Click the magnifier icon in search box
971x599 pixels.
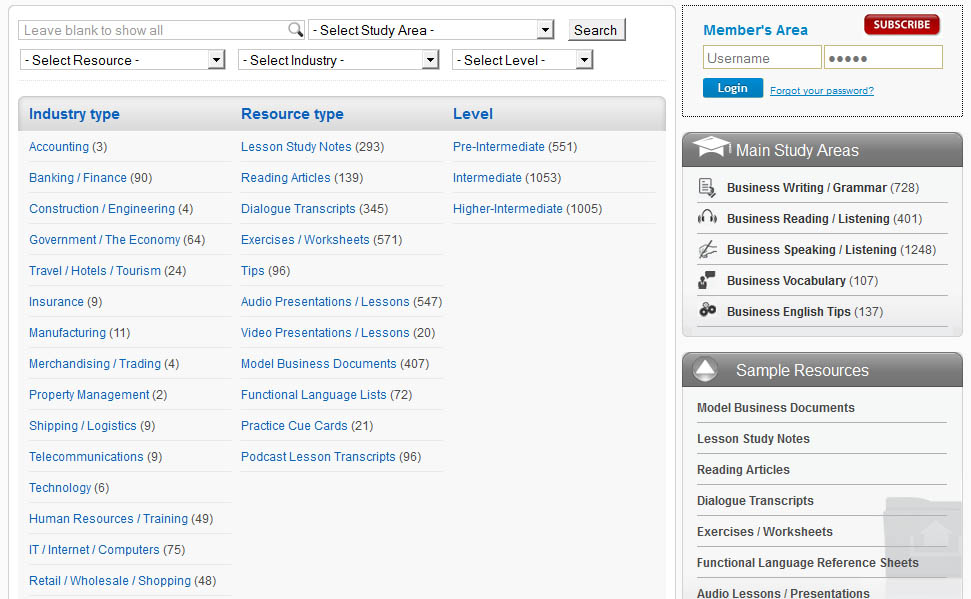pos(295,30)
